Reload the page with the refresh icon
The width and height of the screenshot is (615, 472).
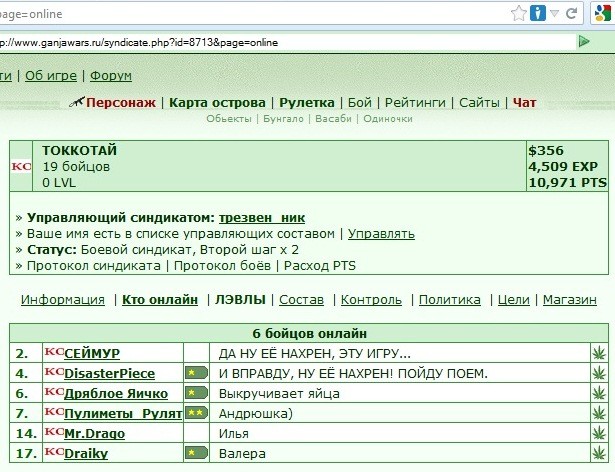click(x=571, y=14)
